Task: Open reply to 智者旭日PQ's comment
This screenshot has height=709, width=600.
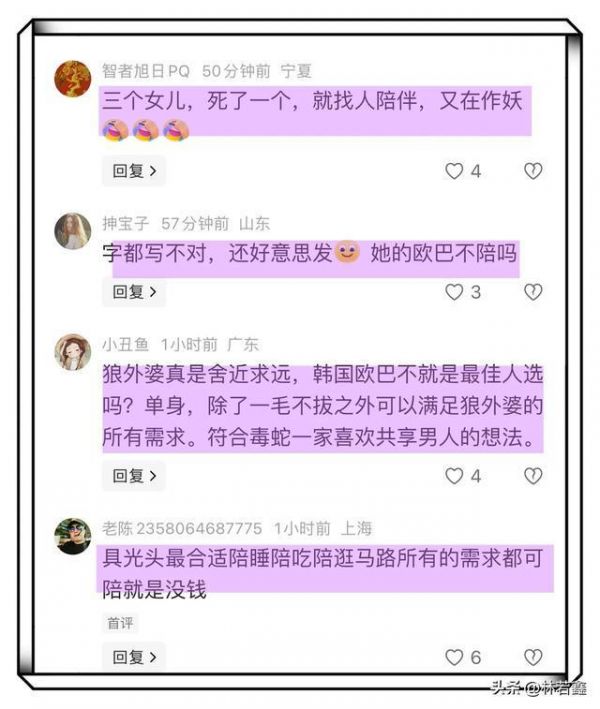Action: (134, 171)
